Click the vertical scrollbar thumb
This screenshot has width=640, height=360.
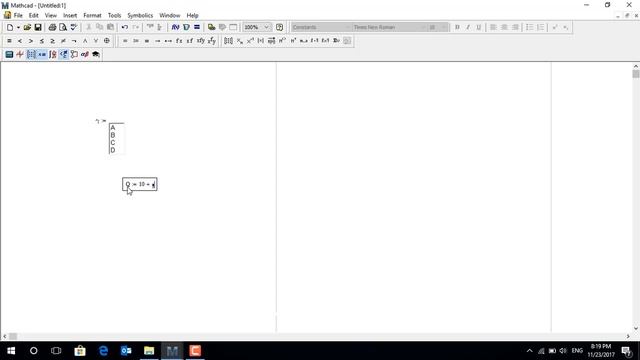[x=636, y=74]
